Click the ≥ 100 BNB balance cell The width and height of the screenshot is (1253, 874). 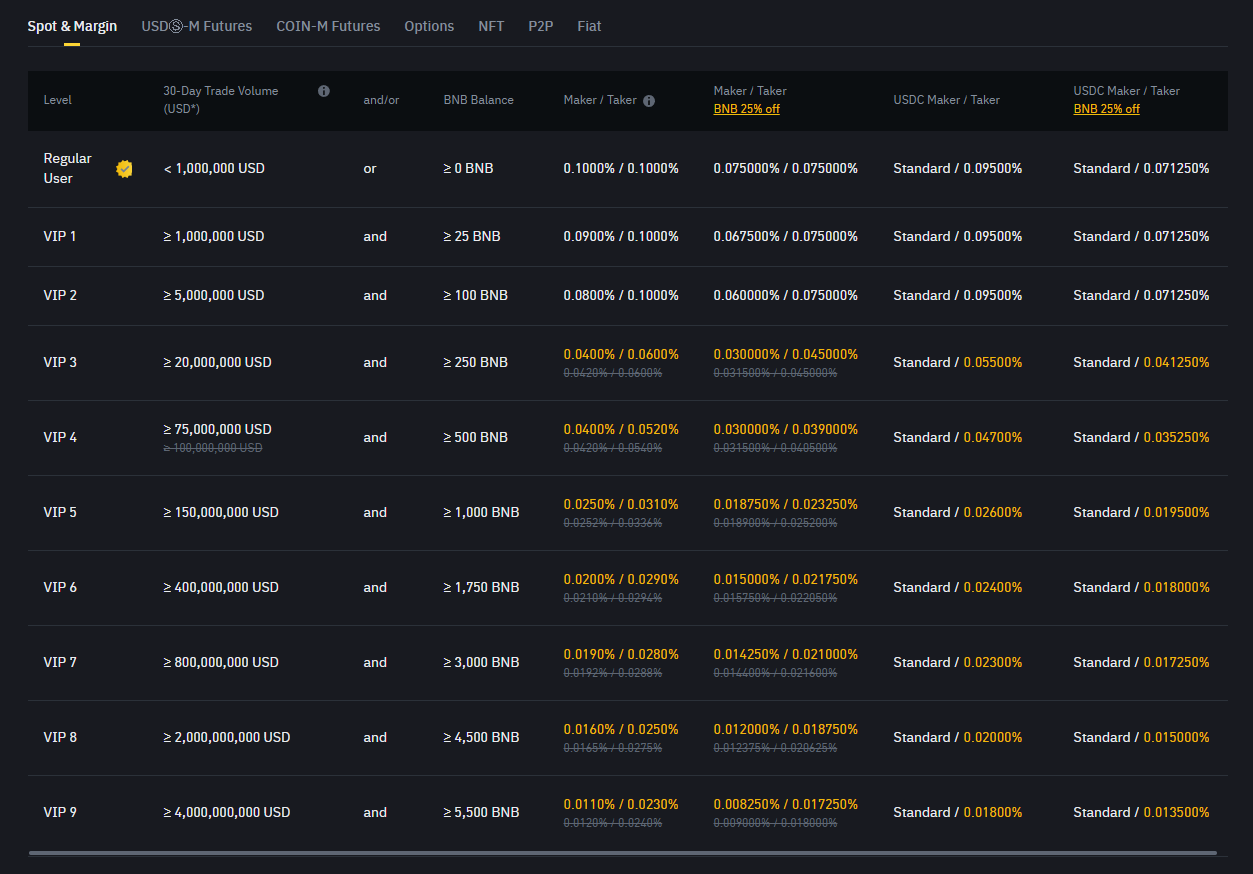coord(476,295)
